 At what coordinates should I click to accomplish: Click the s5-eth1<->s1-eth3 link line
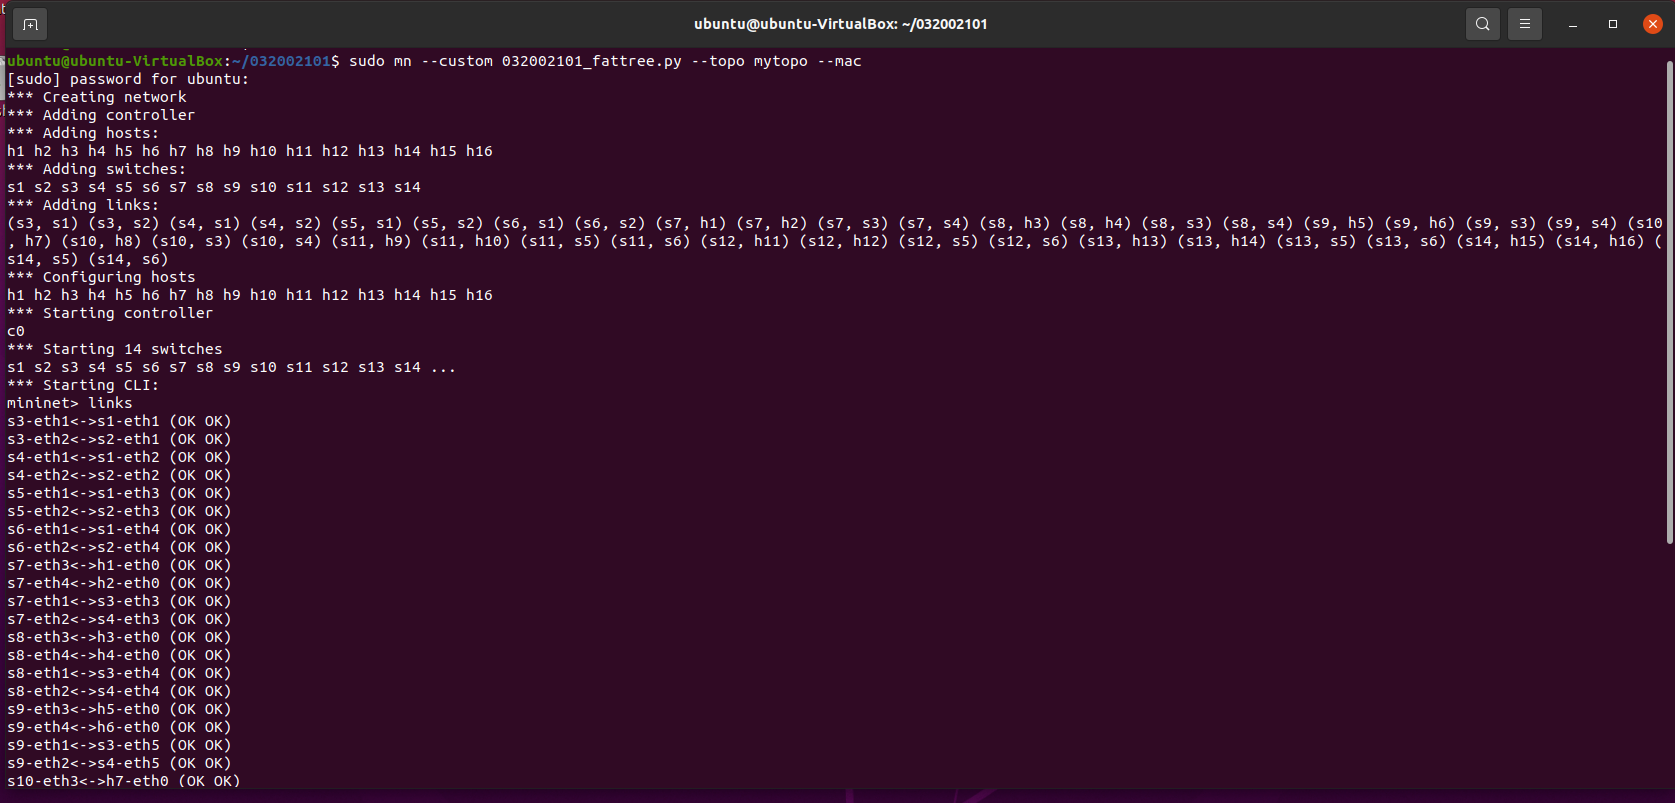tap(119, 493)
